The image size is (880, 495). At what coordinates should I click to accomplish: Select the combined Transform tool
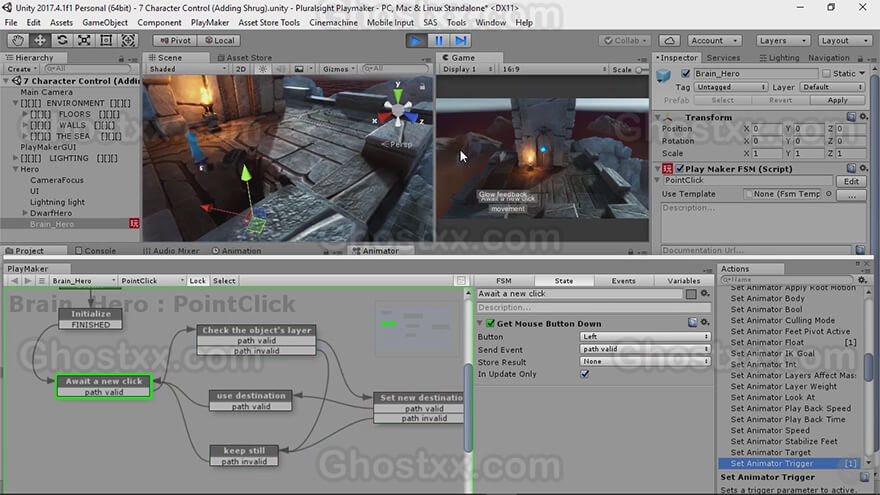tap(128, 40)
